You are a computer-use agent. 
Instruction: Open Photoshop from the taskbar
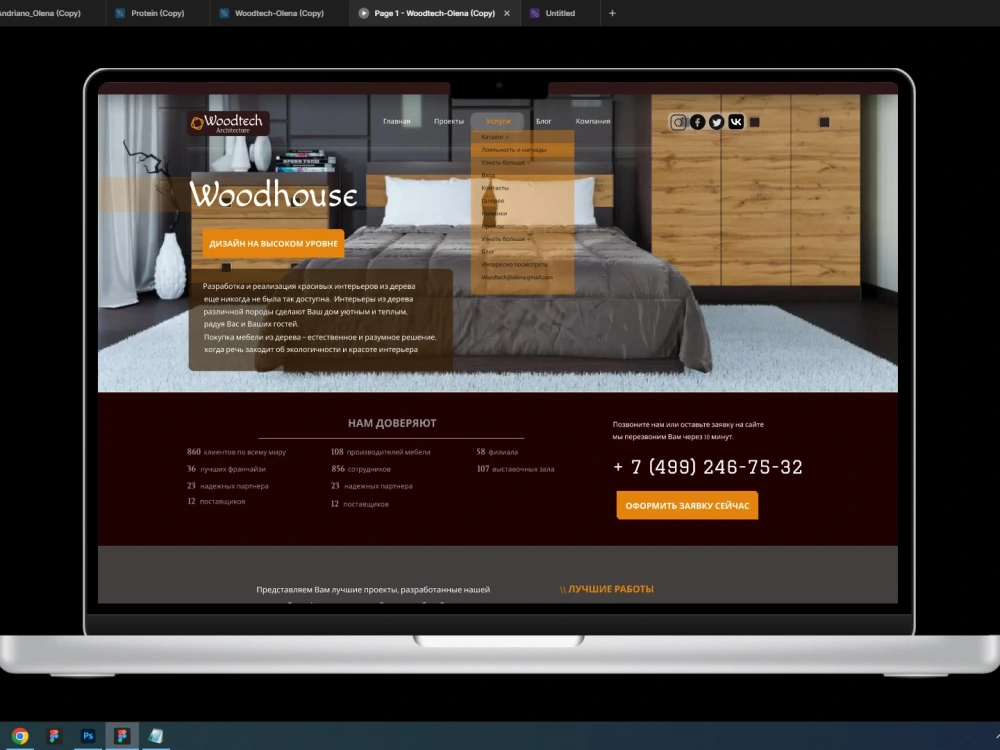(x=88, y=736)
